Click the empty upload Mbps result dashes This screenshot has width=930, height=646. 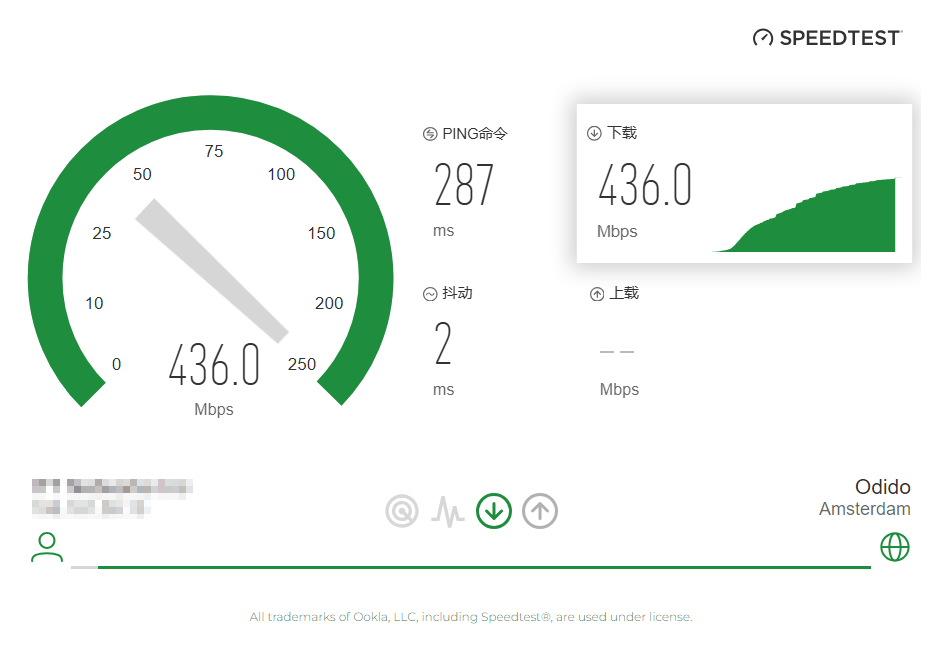[x=617, y=352]
